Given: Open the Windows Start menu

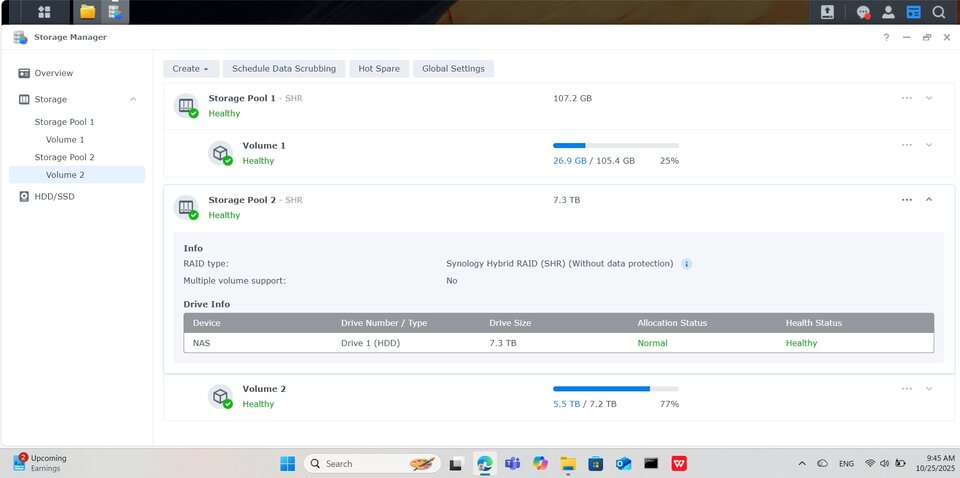Looking at the screenshot, I should point(287,464).
